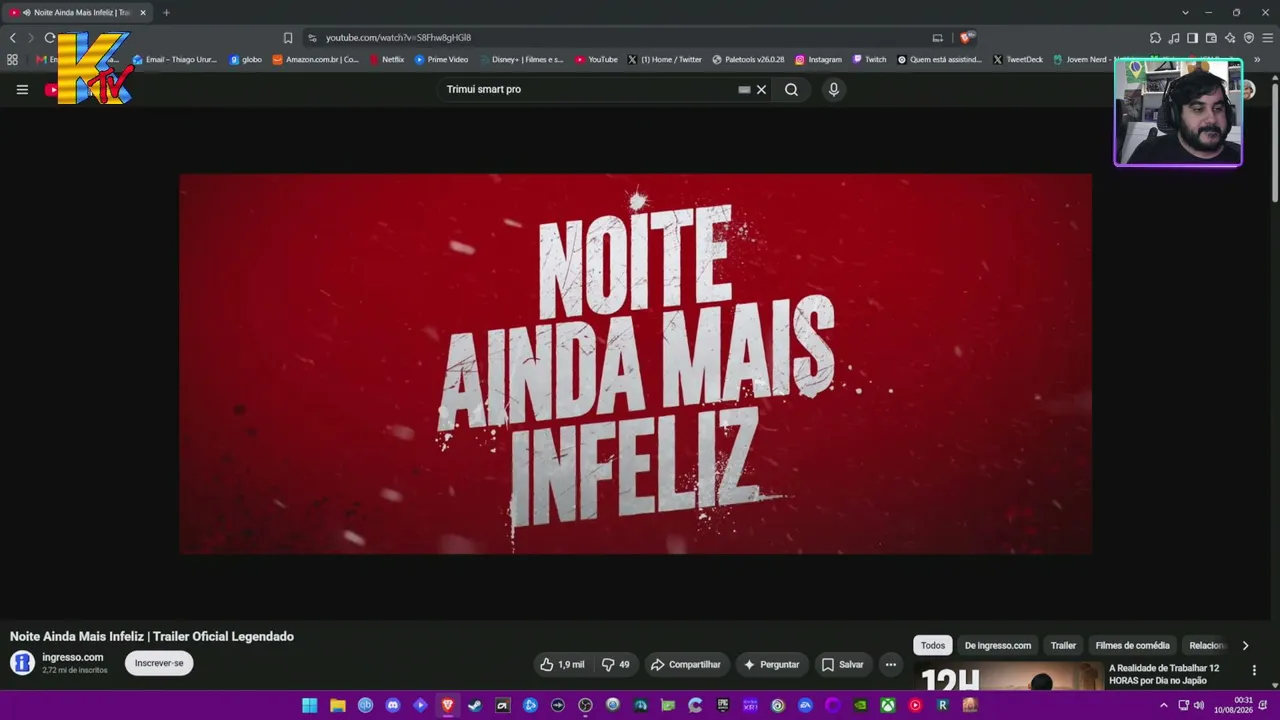Screen dimensions: 1280x720
Task: Open the Compartilhar share dialog
Action: tap(685, 664)
